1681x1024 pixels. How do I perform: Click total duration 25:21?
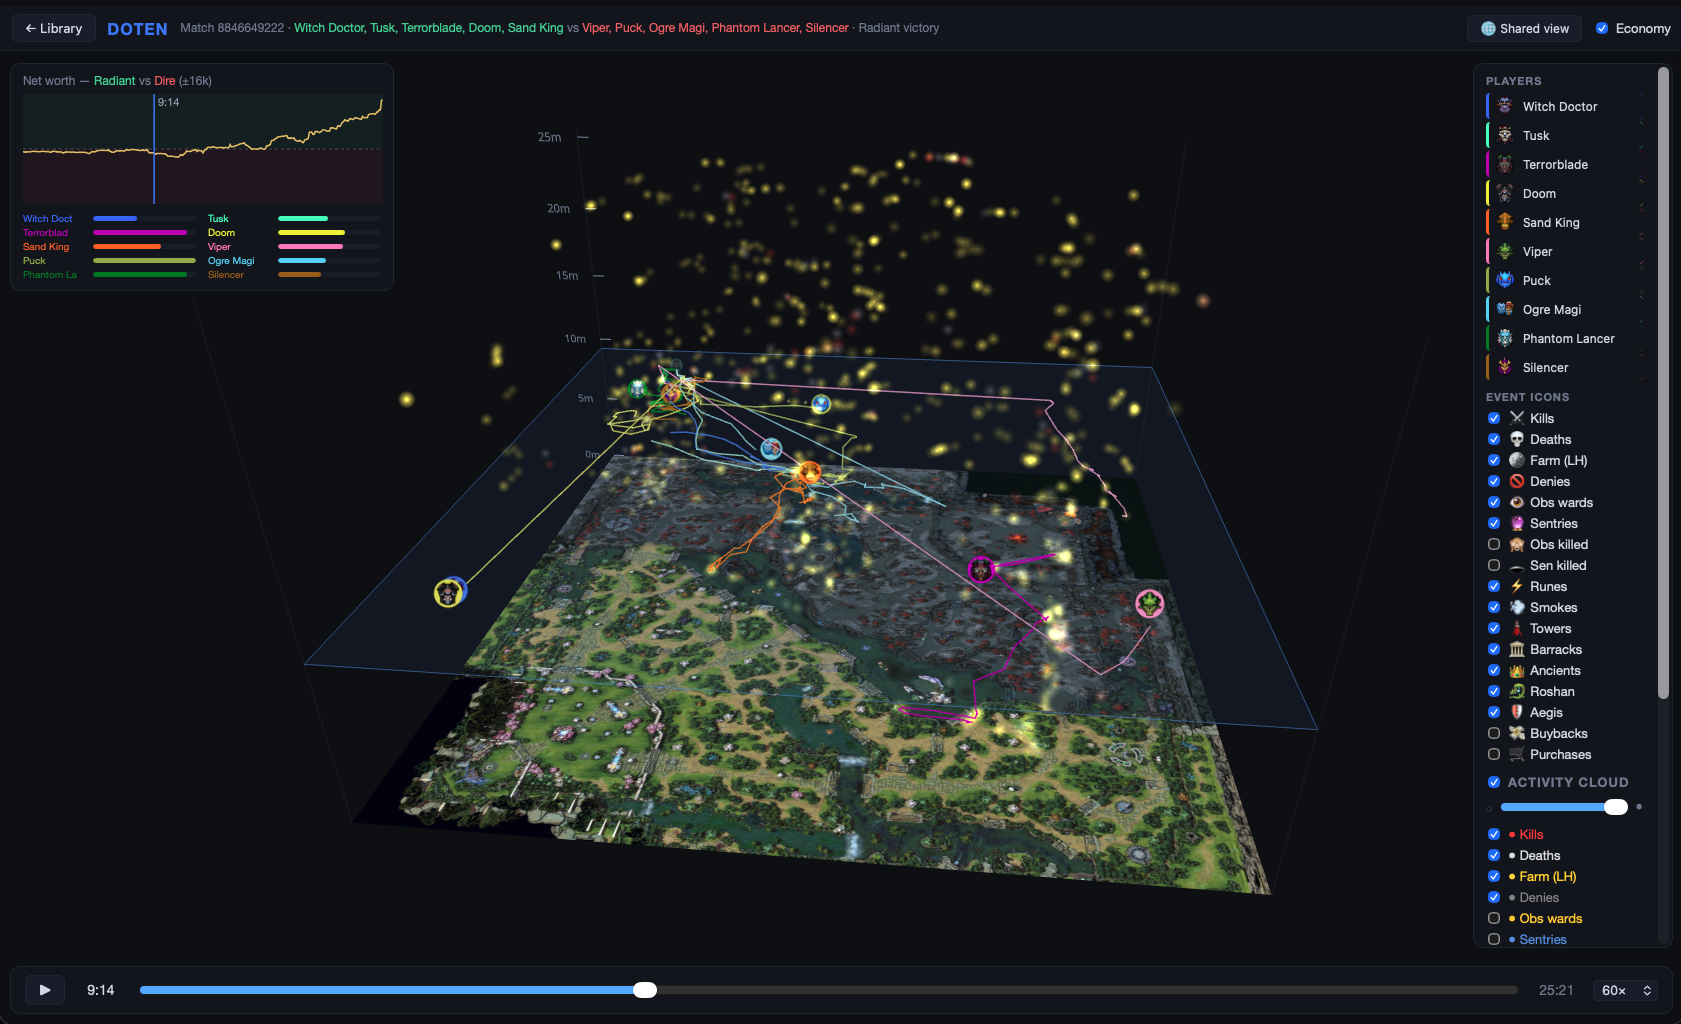click(x=1556, y=990)
